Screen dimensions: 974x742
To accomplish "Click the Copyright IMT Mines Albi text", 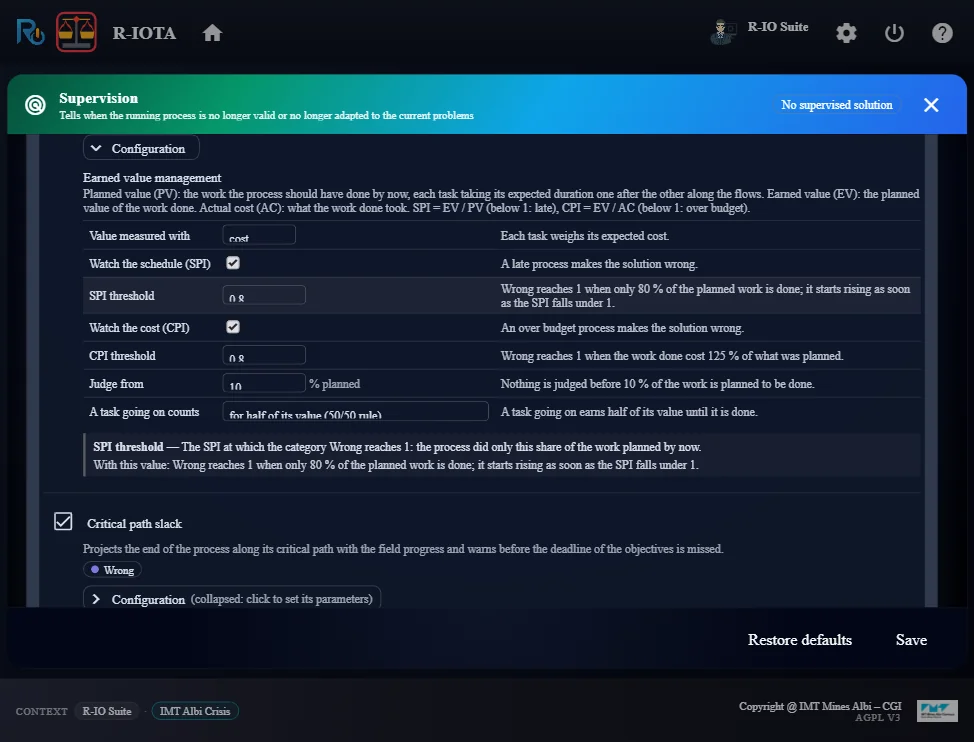I will 820,706.
